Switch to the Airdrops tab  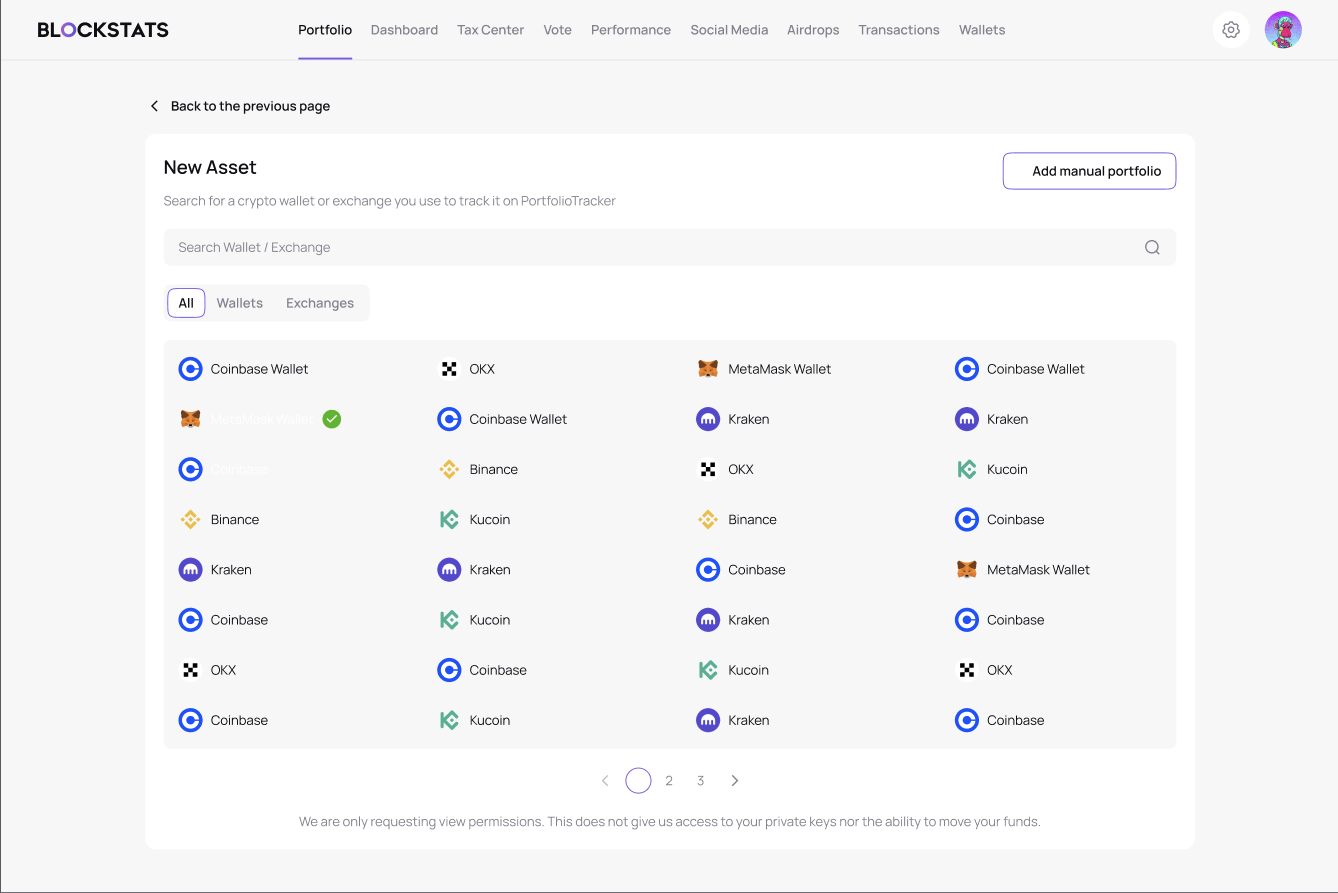point(813,30)
